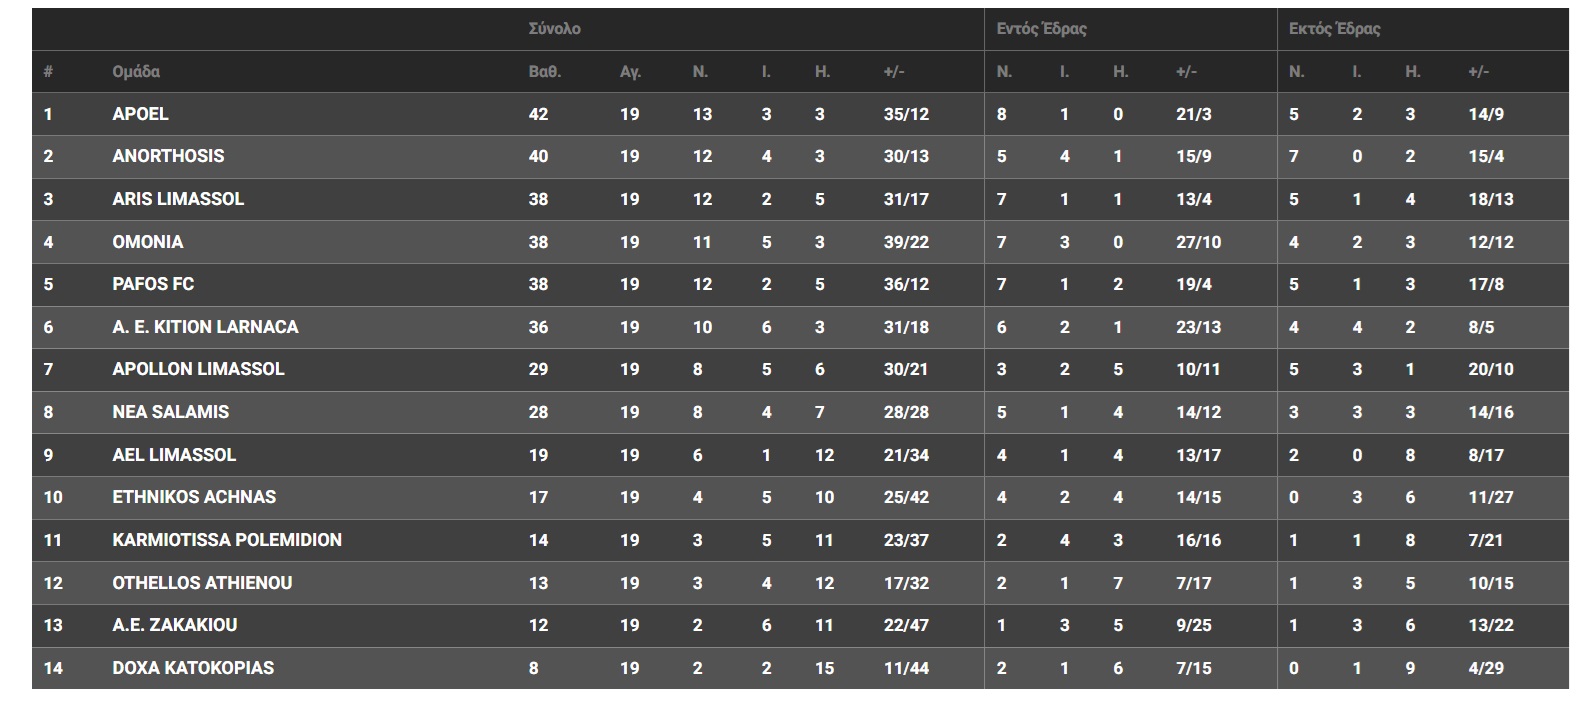This screenshot has width=1579, height=703.
Task: Open PAFOS FC team entry
Action: click(x=153, y=284)
